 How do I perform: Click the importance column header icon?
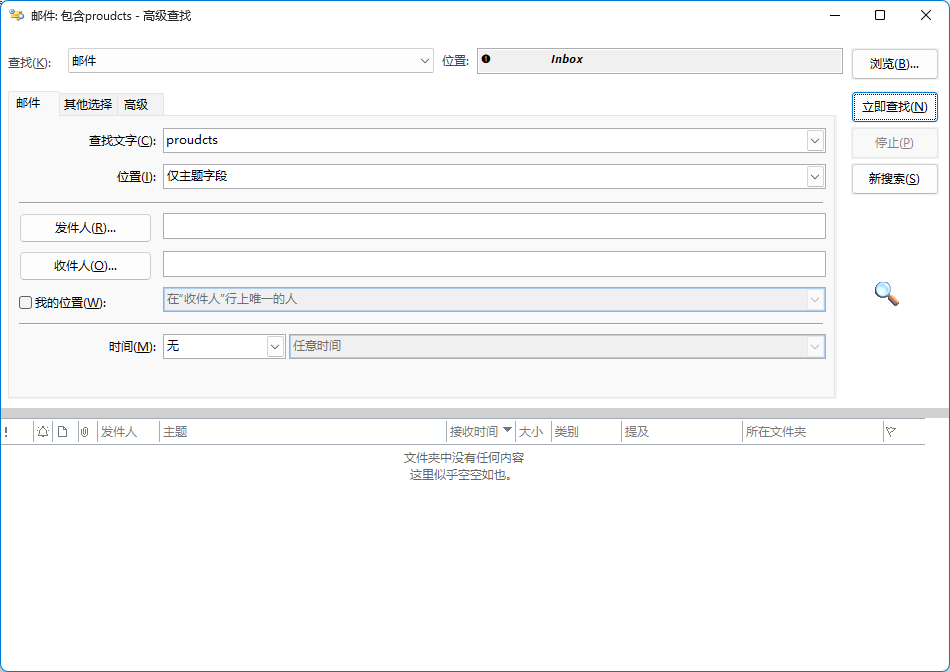(x=6, y=432)
